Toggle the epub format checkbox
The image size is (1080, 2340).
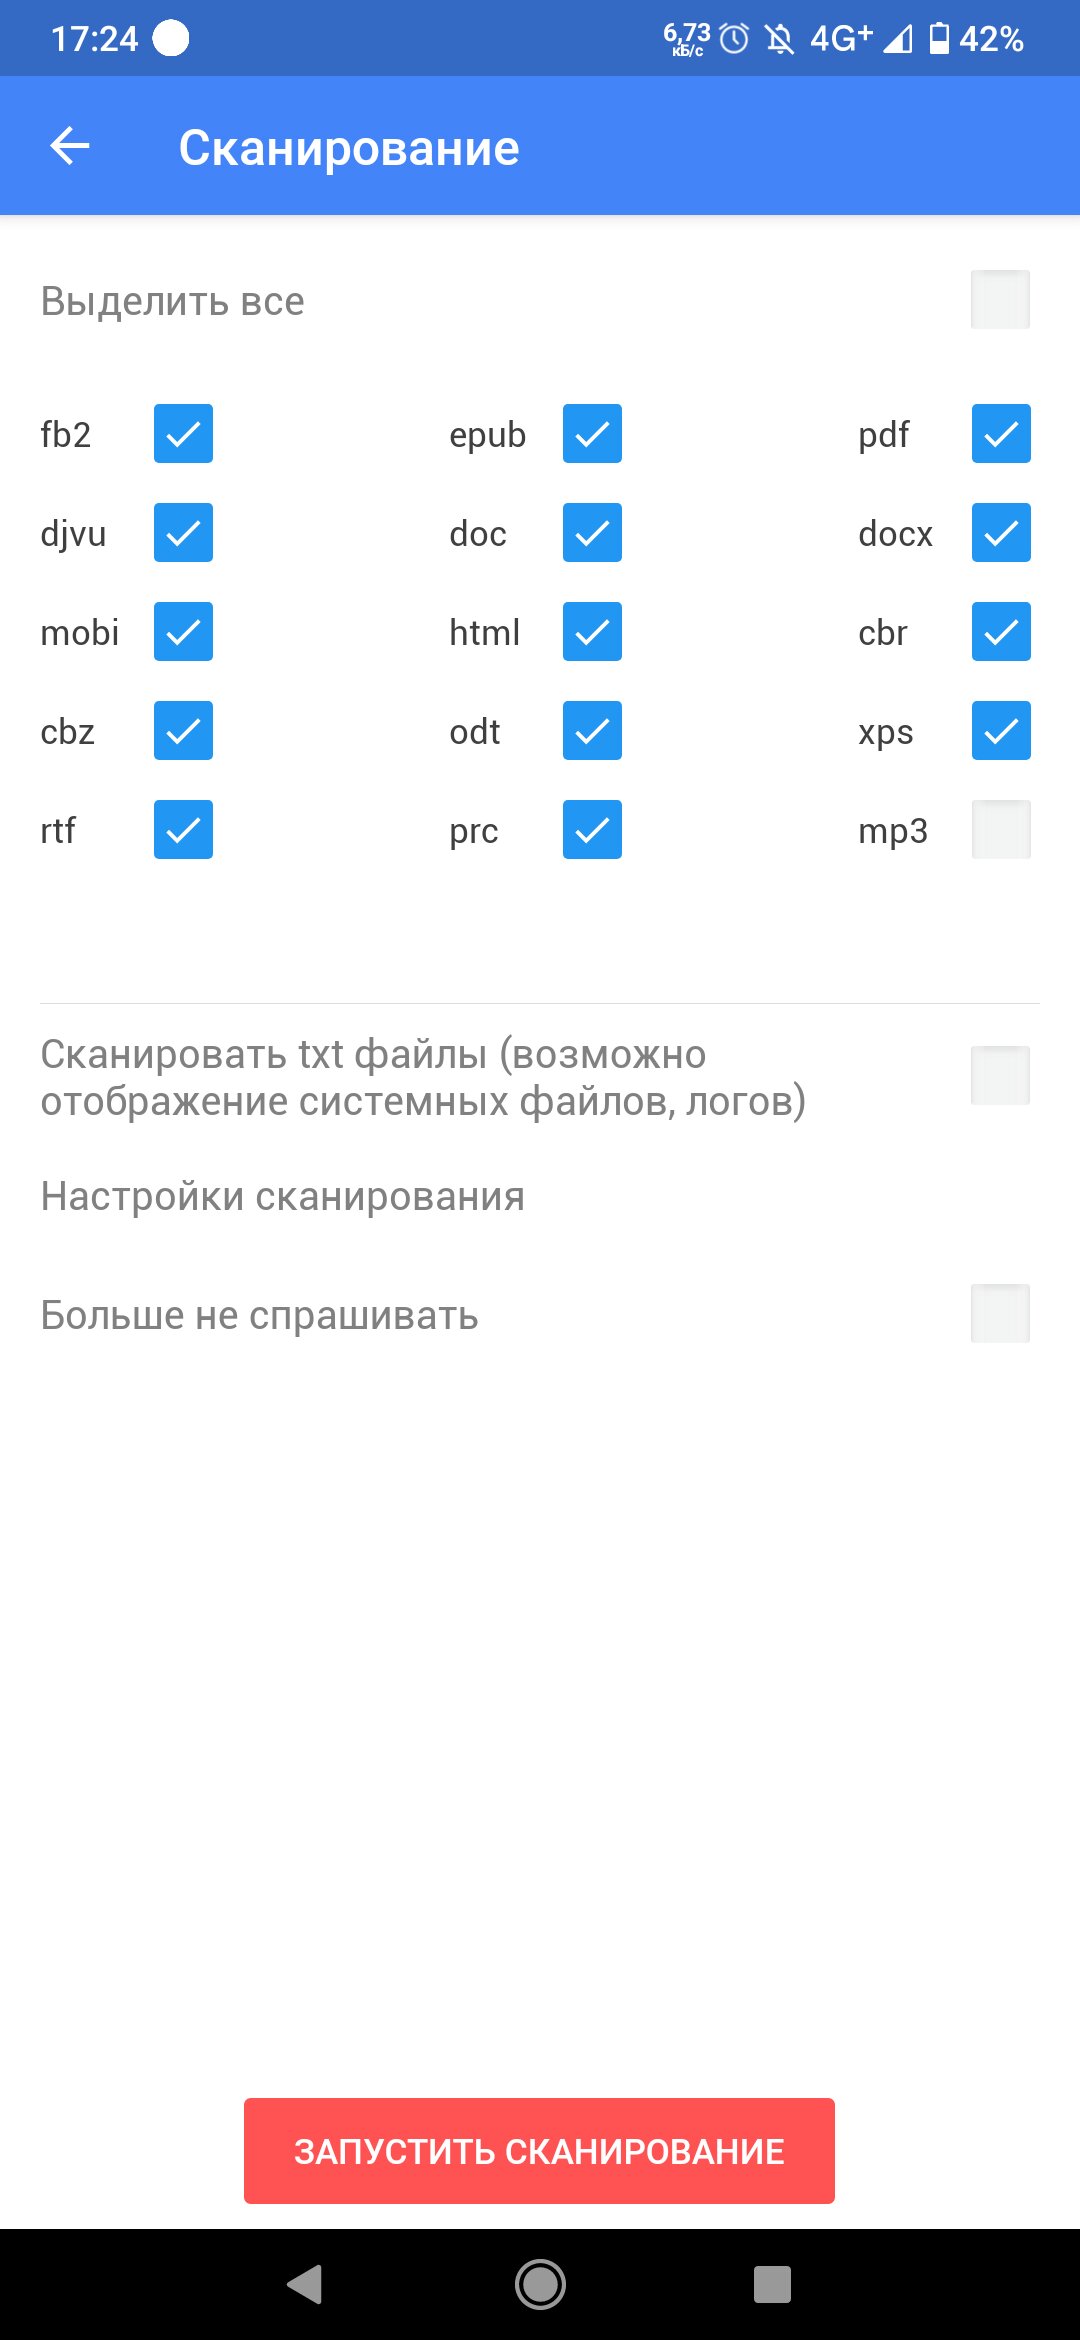pyautogui.click(x=592, y=434)
